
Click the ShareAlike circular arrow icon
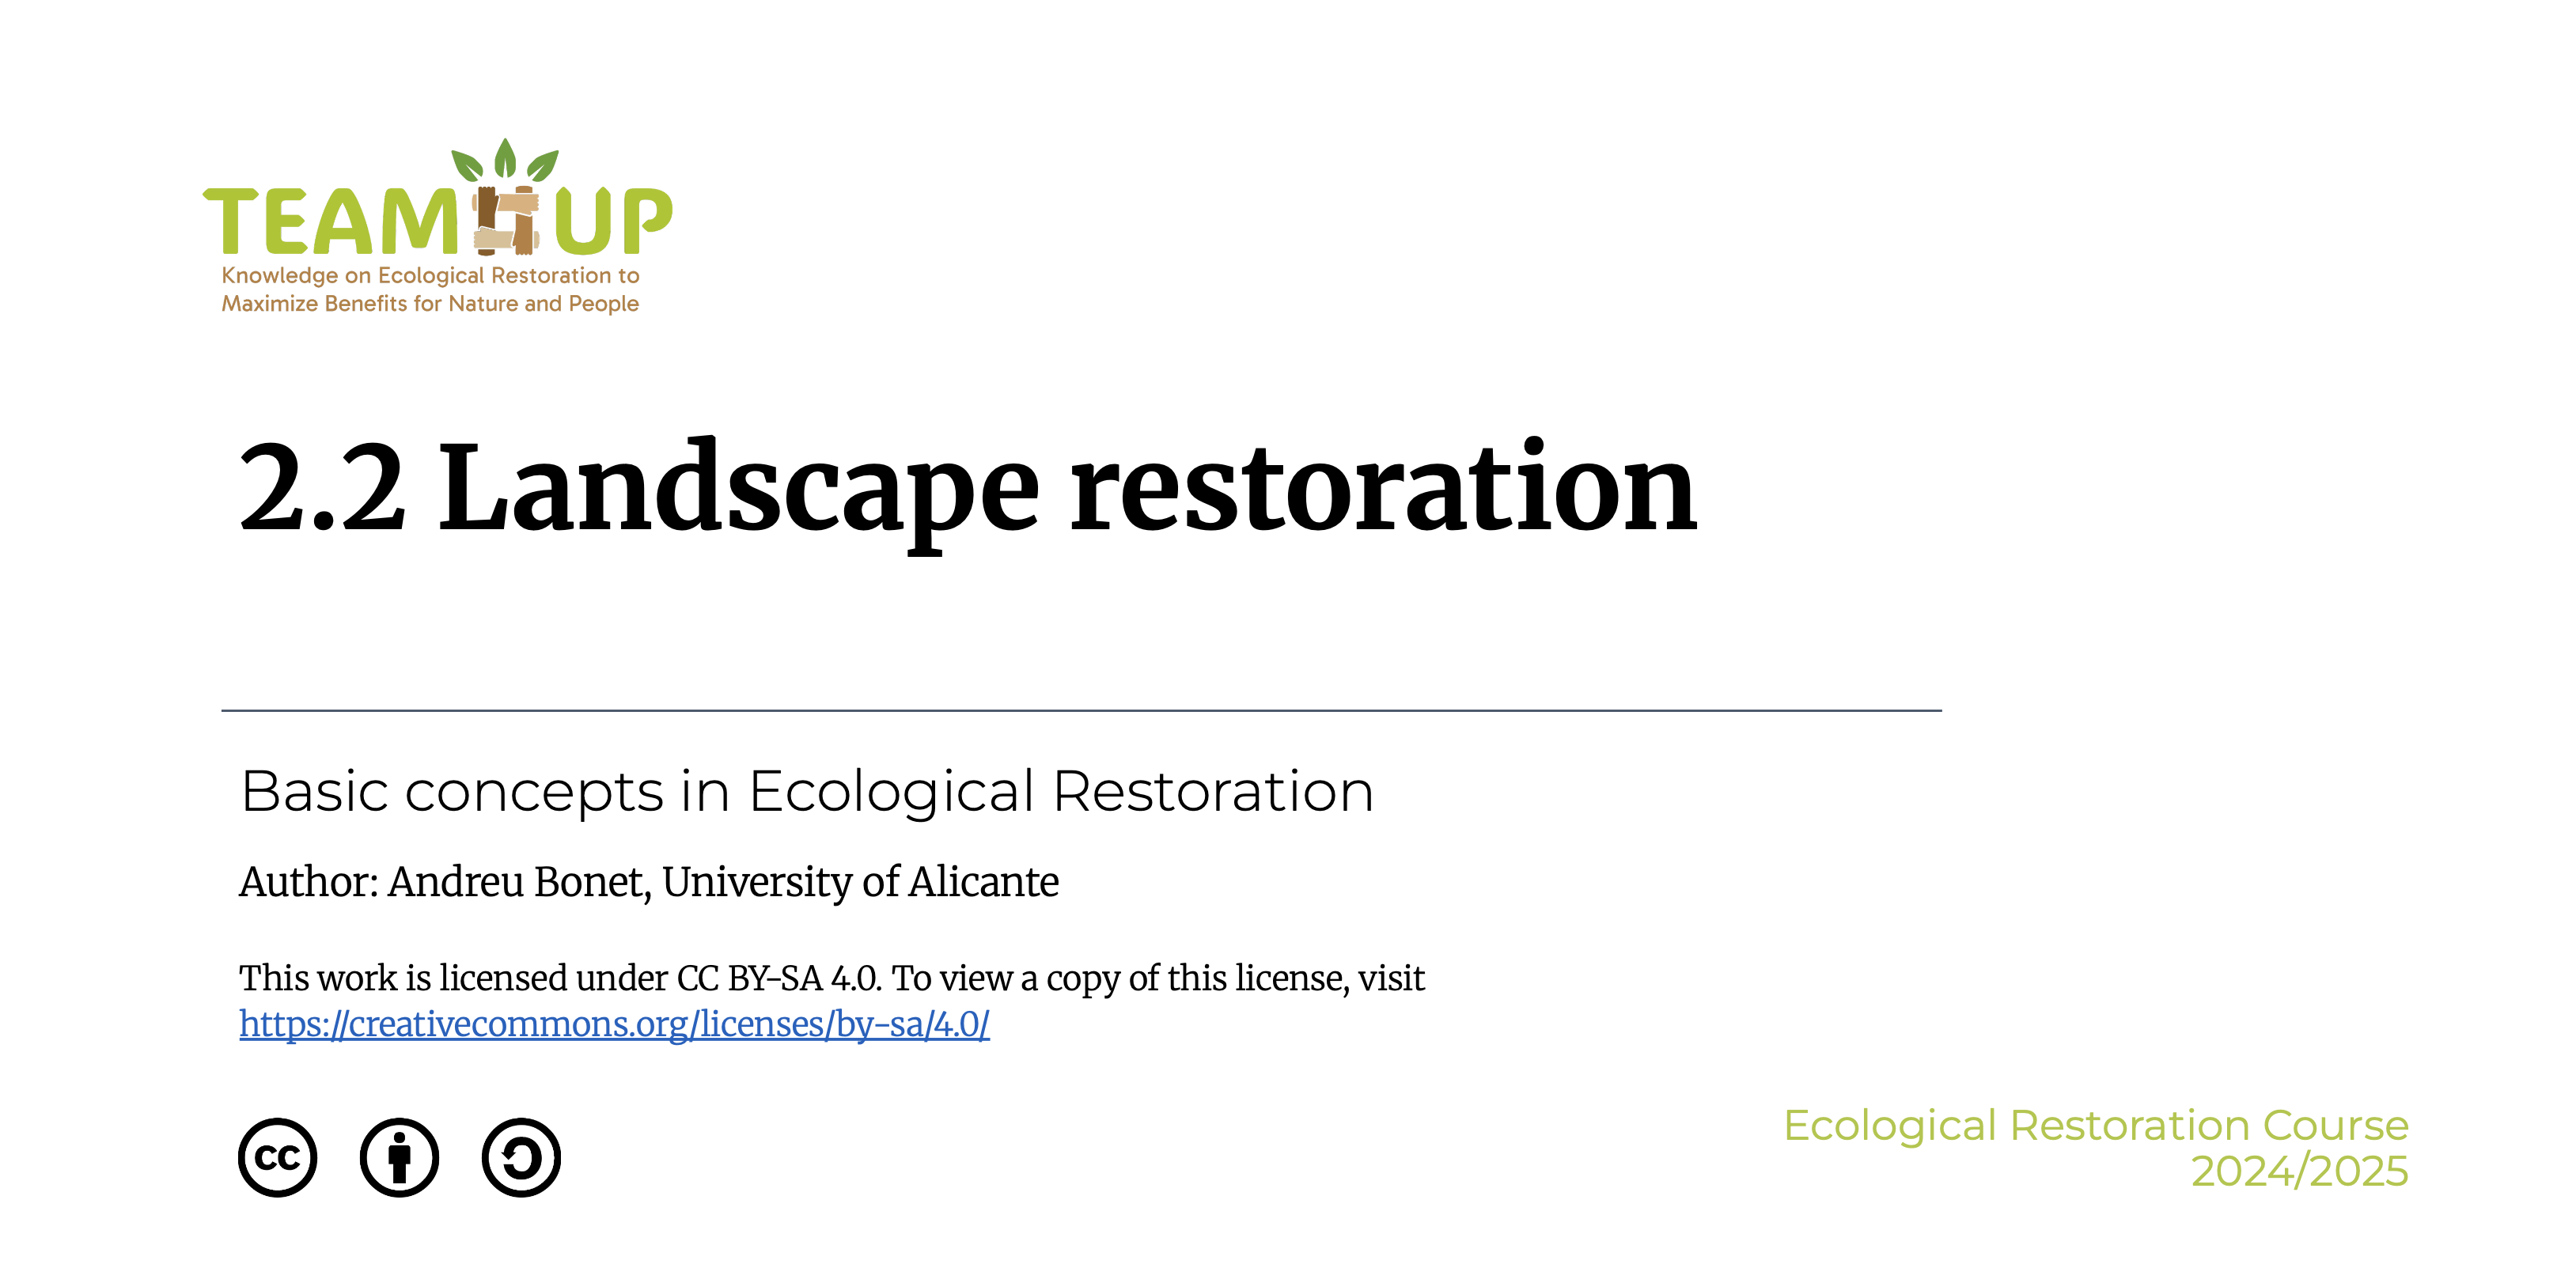521,1157
